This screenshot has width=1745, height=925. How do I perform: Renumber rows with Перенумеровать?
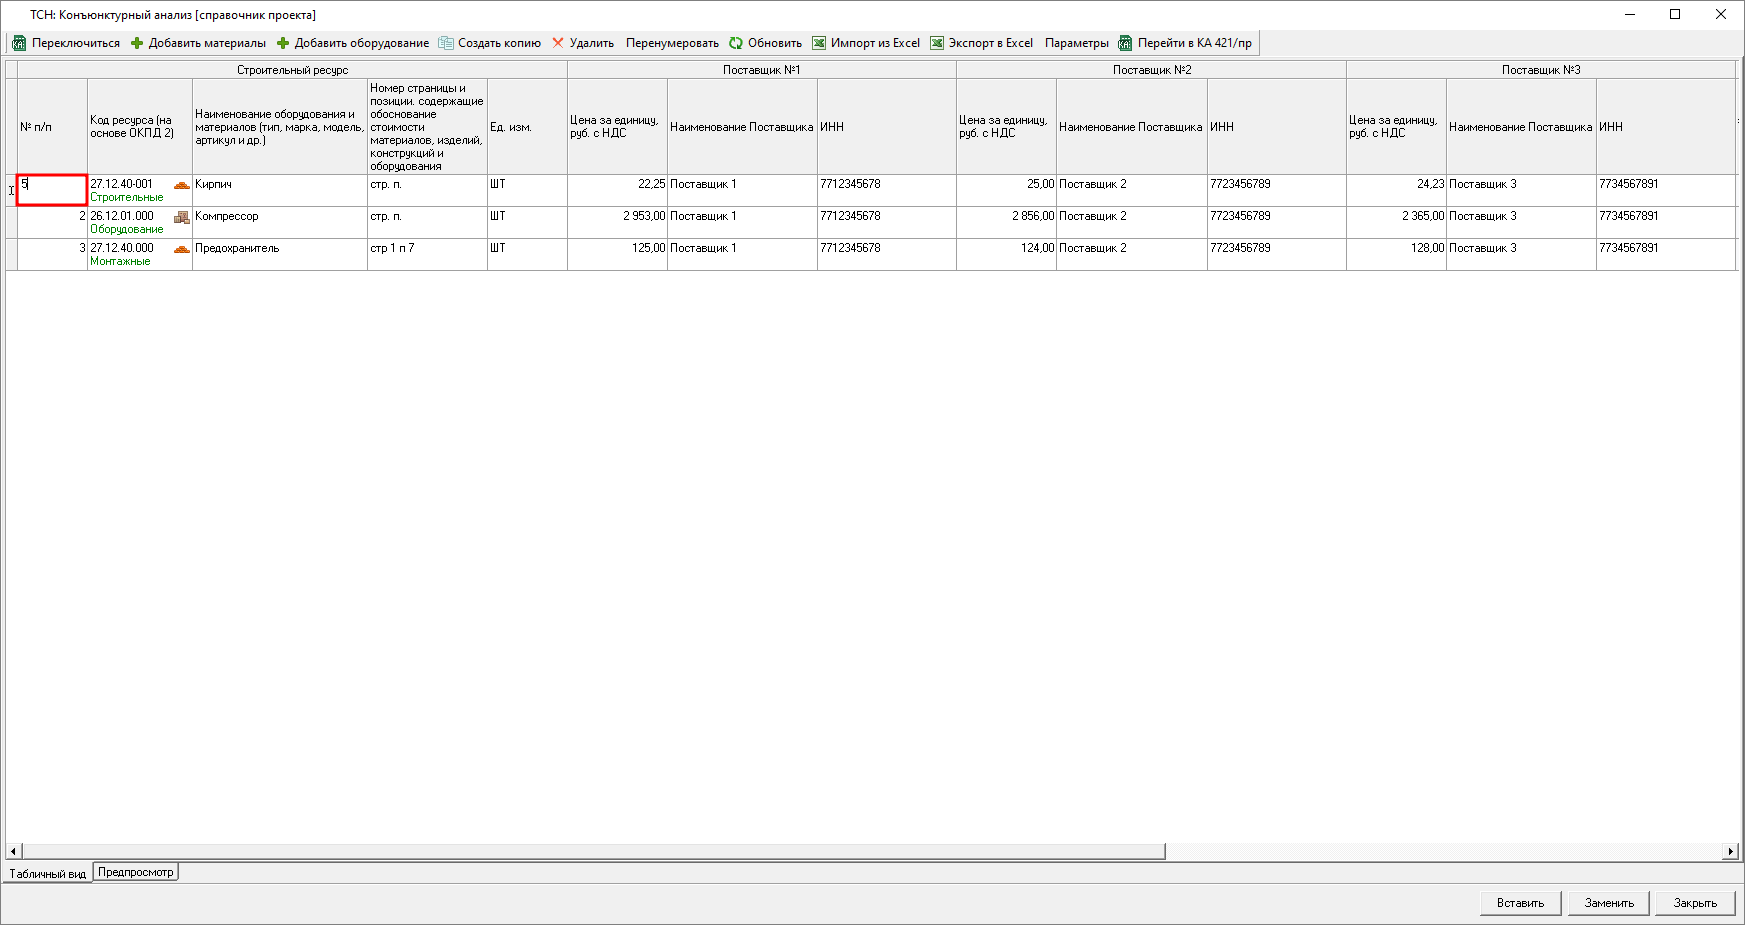[672, 43]
